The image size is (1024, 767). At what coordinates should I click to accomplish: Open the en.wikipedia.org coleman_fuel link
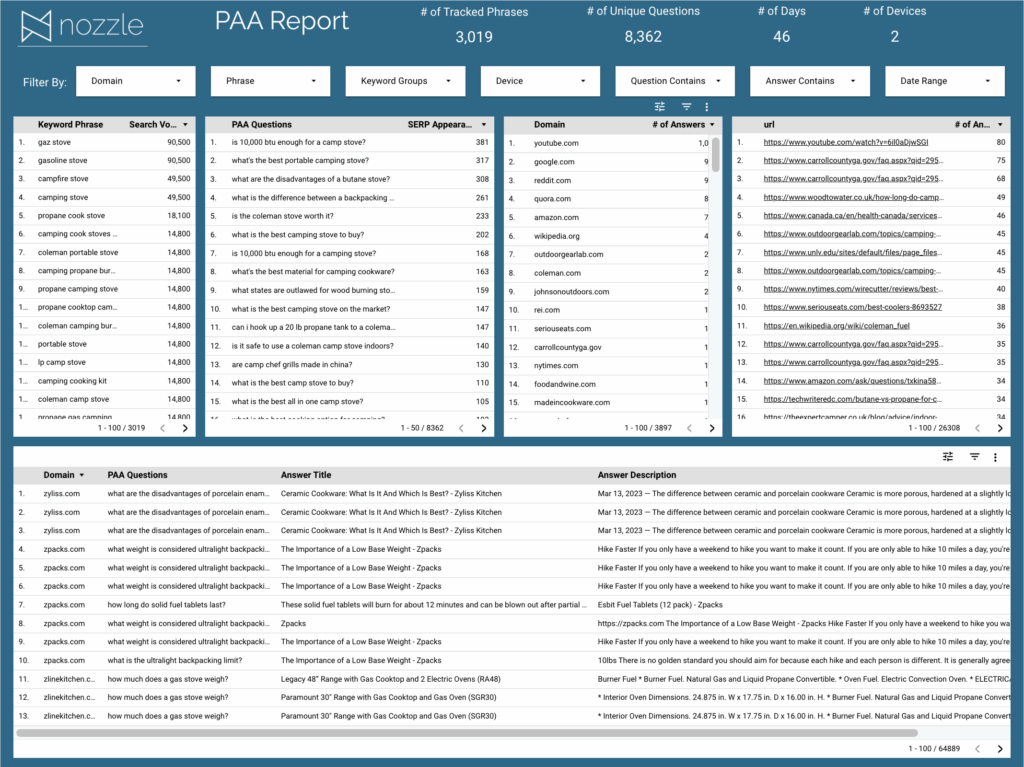(x=836, y=325)
